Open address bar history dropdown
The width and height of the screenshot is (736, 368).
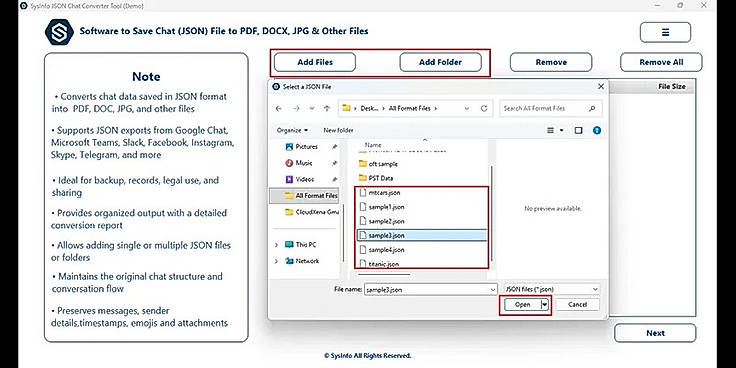pyautogui.click(x=467, y=108)
